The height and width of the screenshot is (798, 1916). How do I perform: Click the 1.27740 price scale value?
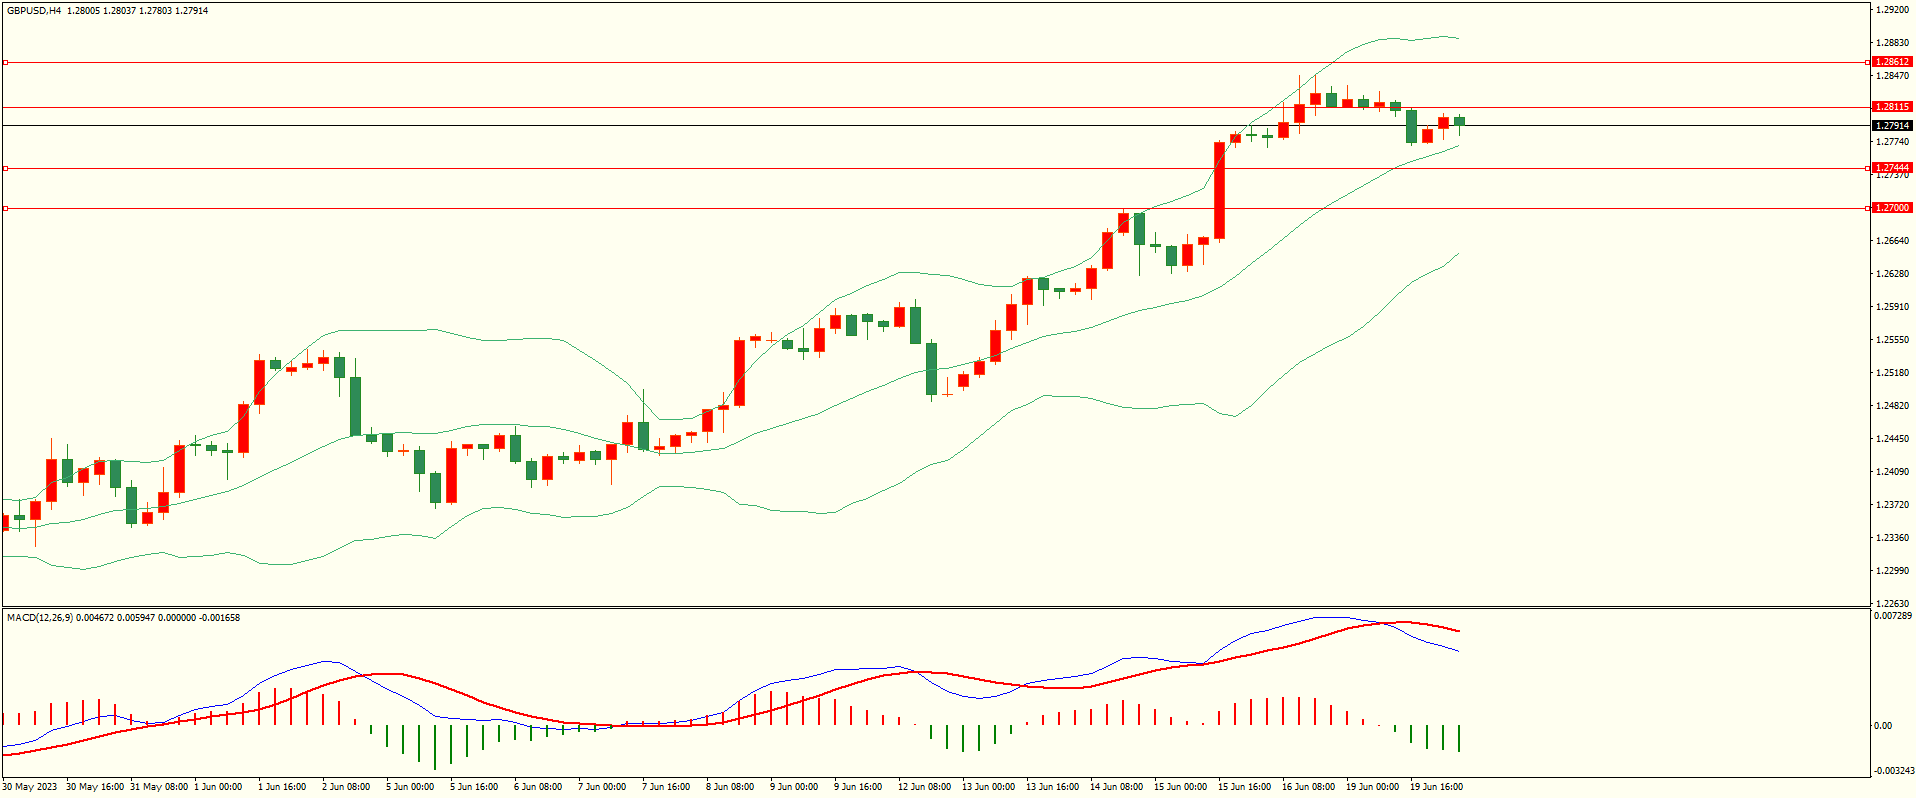1893,142
